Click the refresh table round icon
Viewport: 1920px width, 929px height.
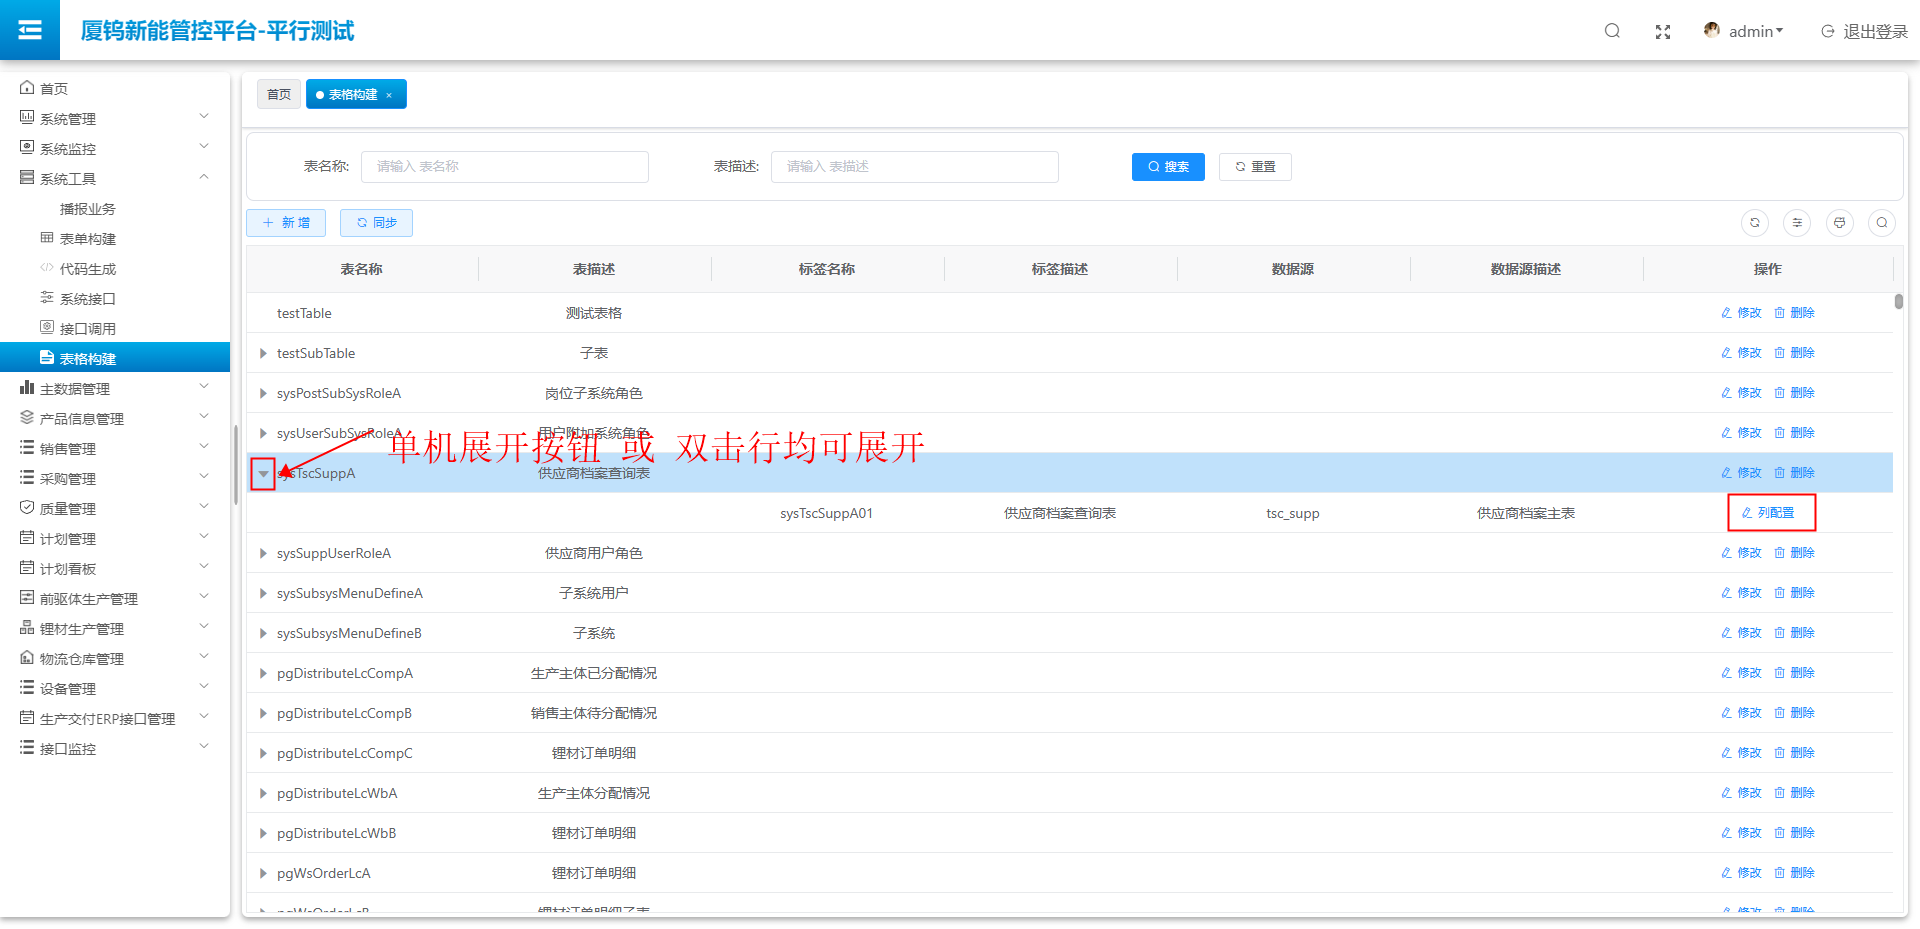coord(1755,223)
